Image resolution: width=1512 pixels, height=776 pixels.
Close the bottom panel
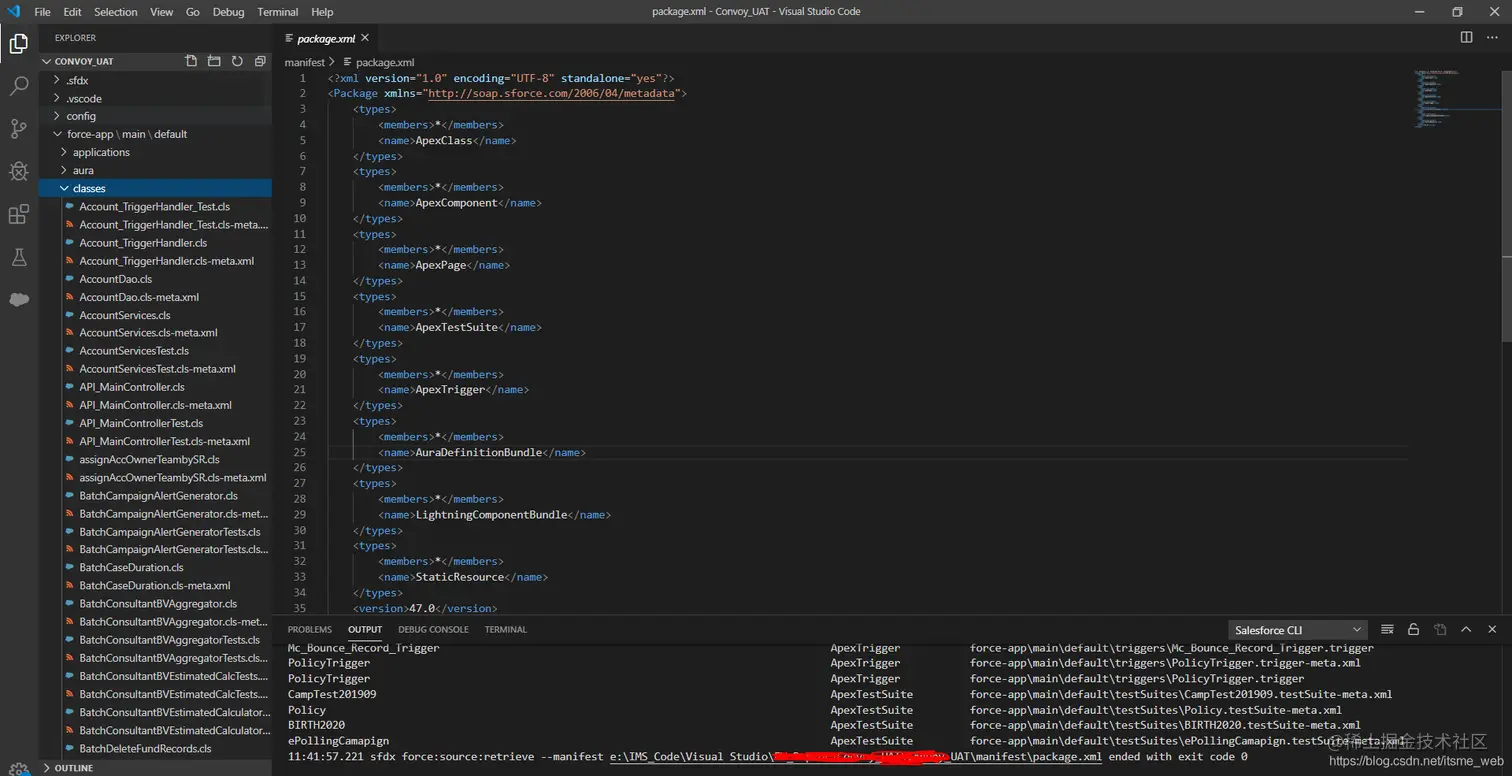[1492, 629]
